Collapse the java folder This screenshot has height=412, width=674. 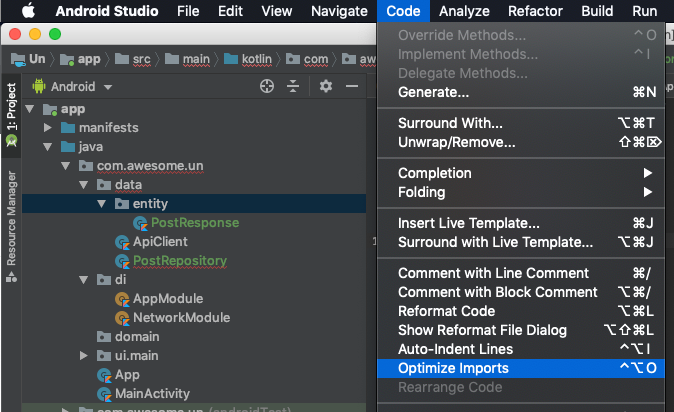pos(48,147)
